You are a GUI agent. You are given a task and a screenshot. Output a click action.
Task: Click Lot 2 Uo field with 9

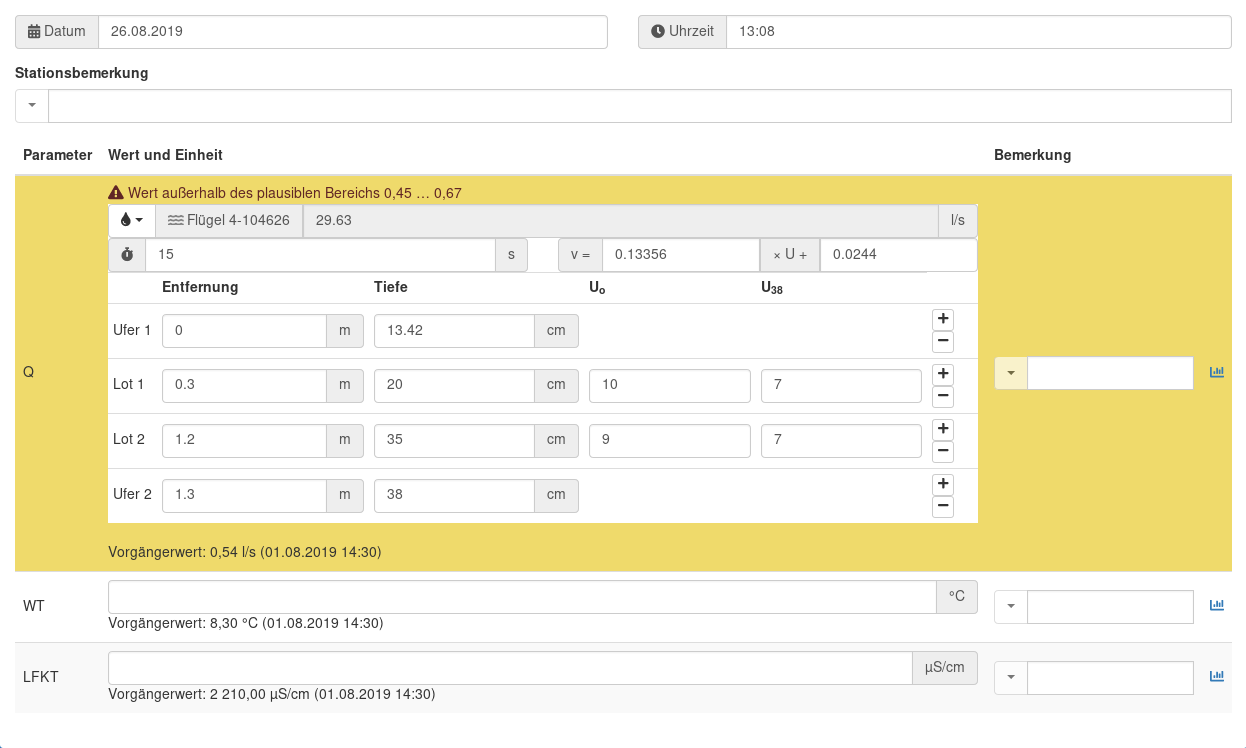670,441
